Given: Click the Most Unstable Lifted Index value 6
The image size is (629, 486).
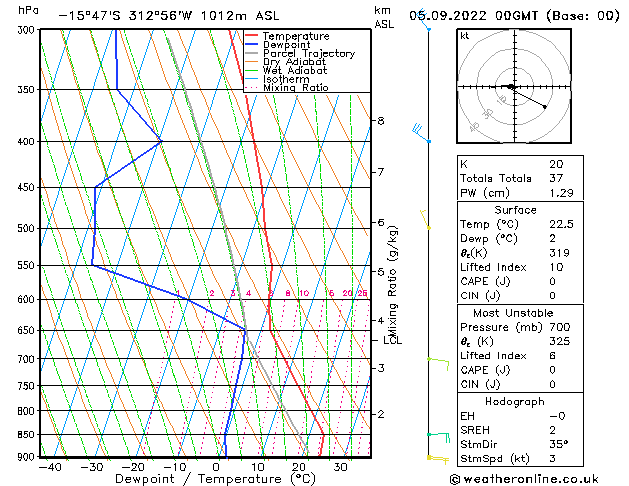Looking at the screenshot, I should (x=553, y=356).
